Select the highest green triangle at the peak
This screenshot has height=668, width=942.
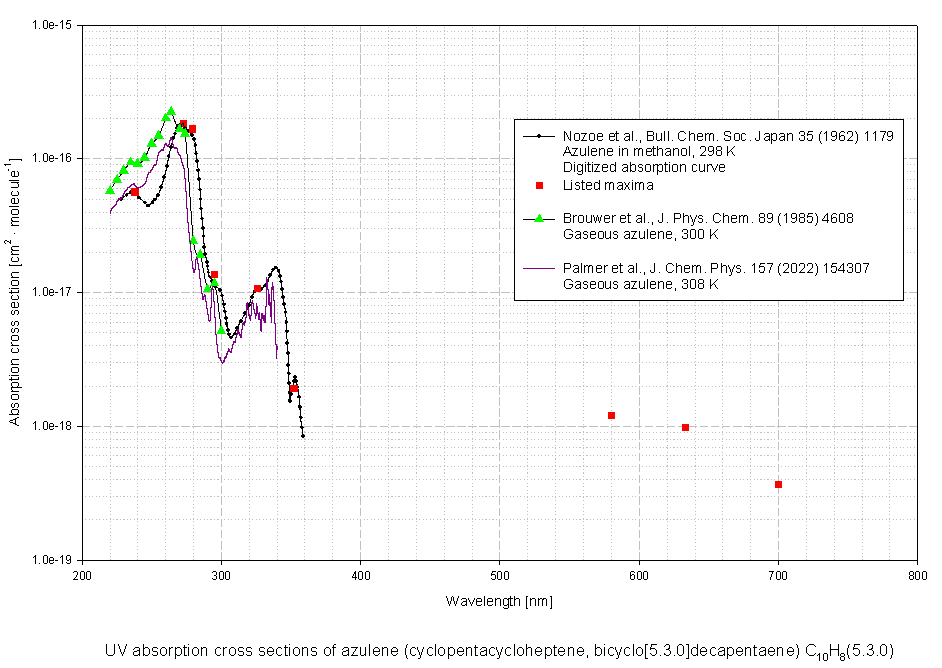(x=171, y=111)
